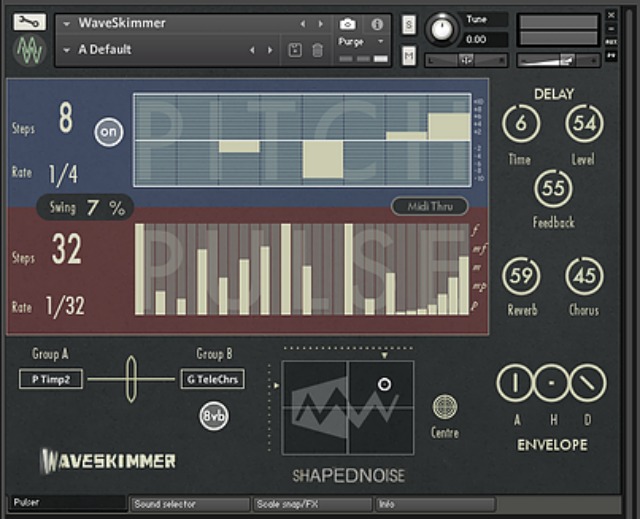
Task: Click the tallest rightmost pitch step block
Action: click(449, 127)
